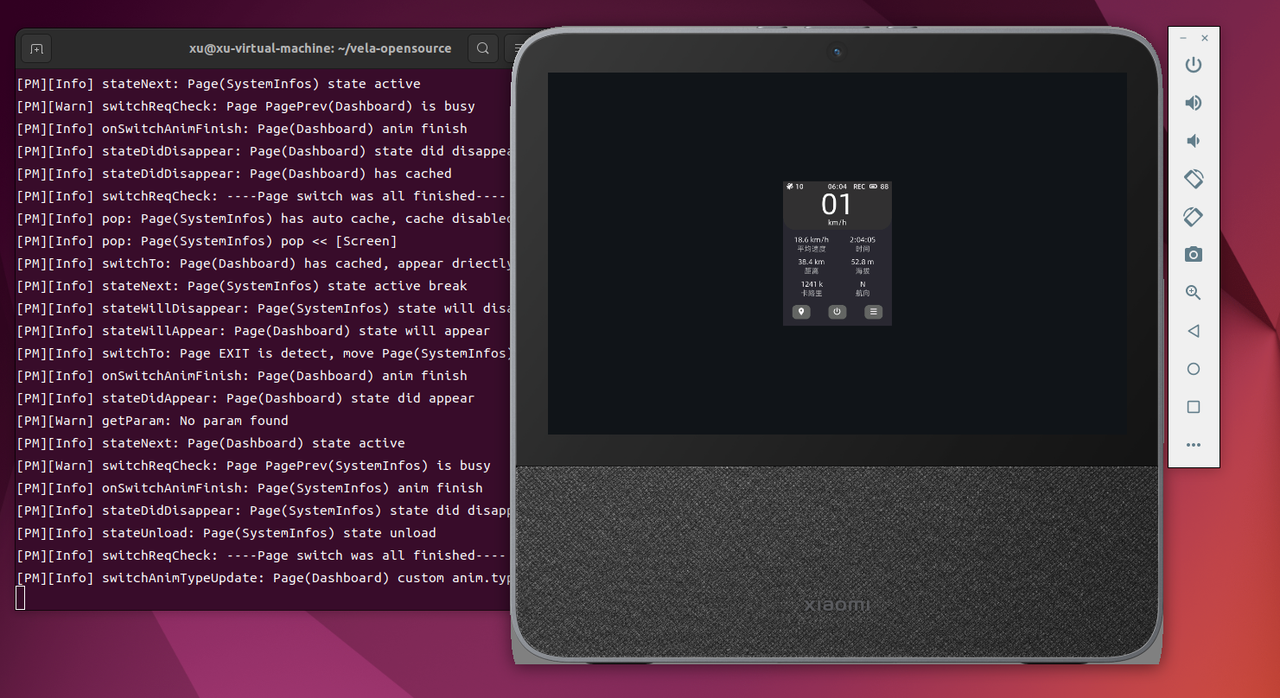Screen dimensions: 1280x698
Task: Click the terminal title xu@xu-virtual-machine
Action: [320, 48]
